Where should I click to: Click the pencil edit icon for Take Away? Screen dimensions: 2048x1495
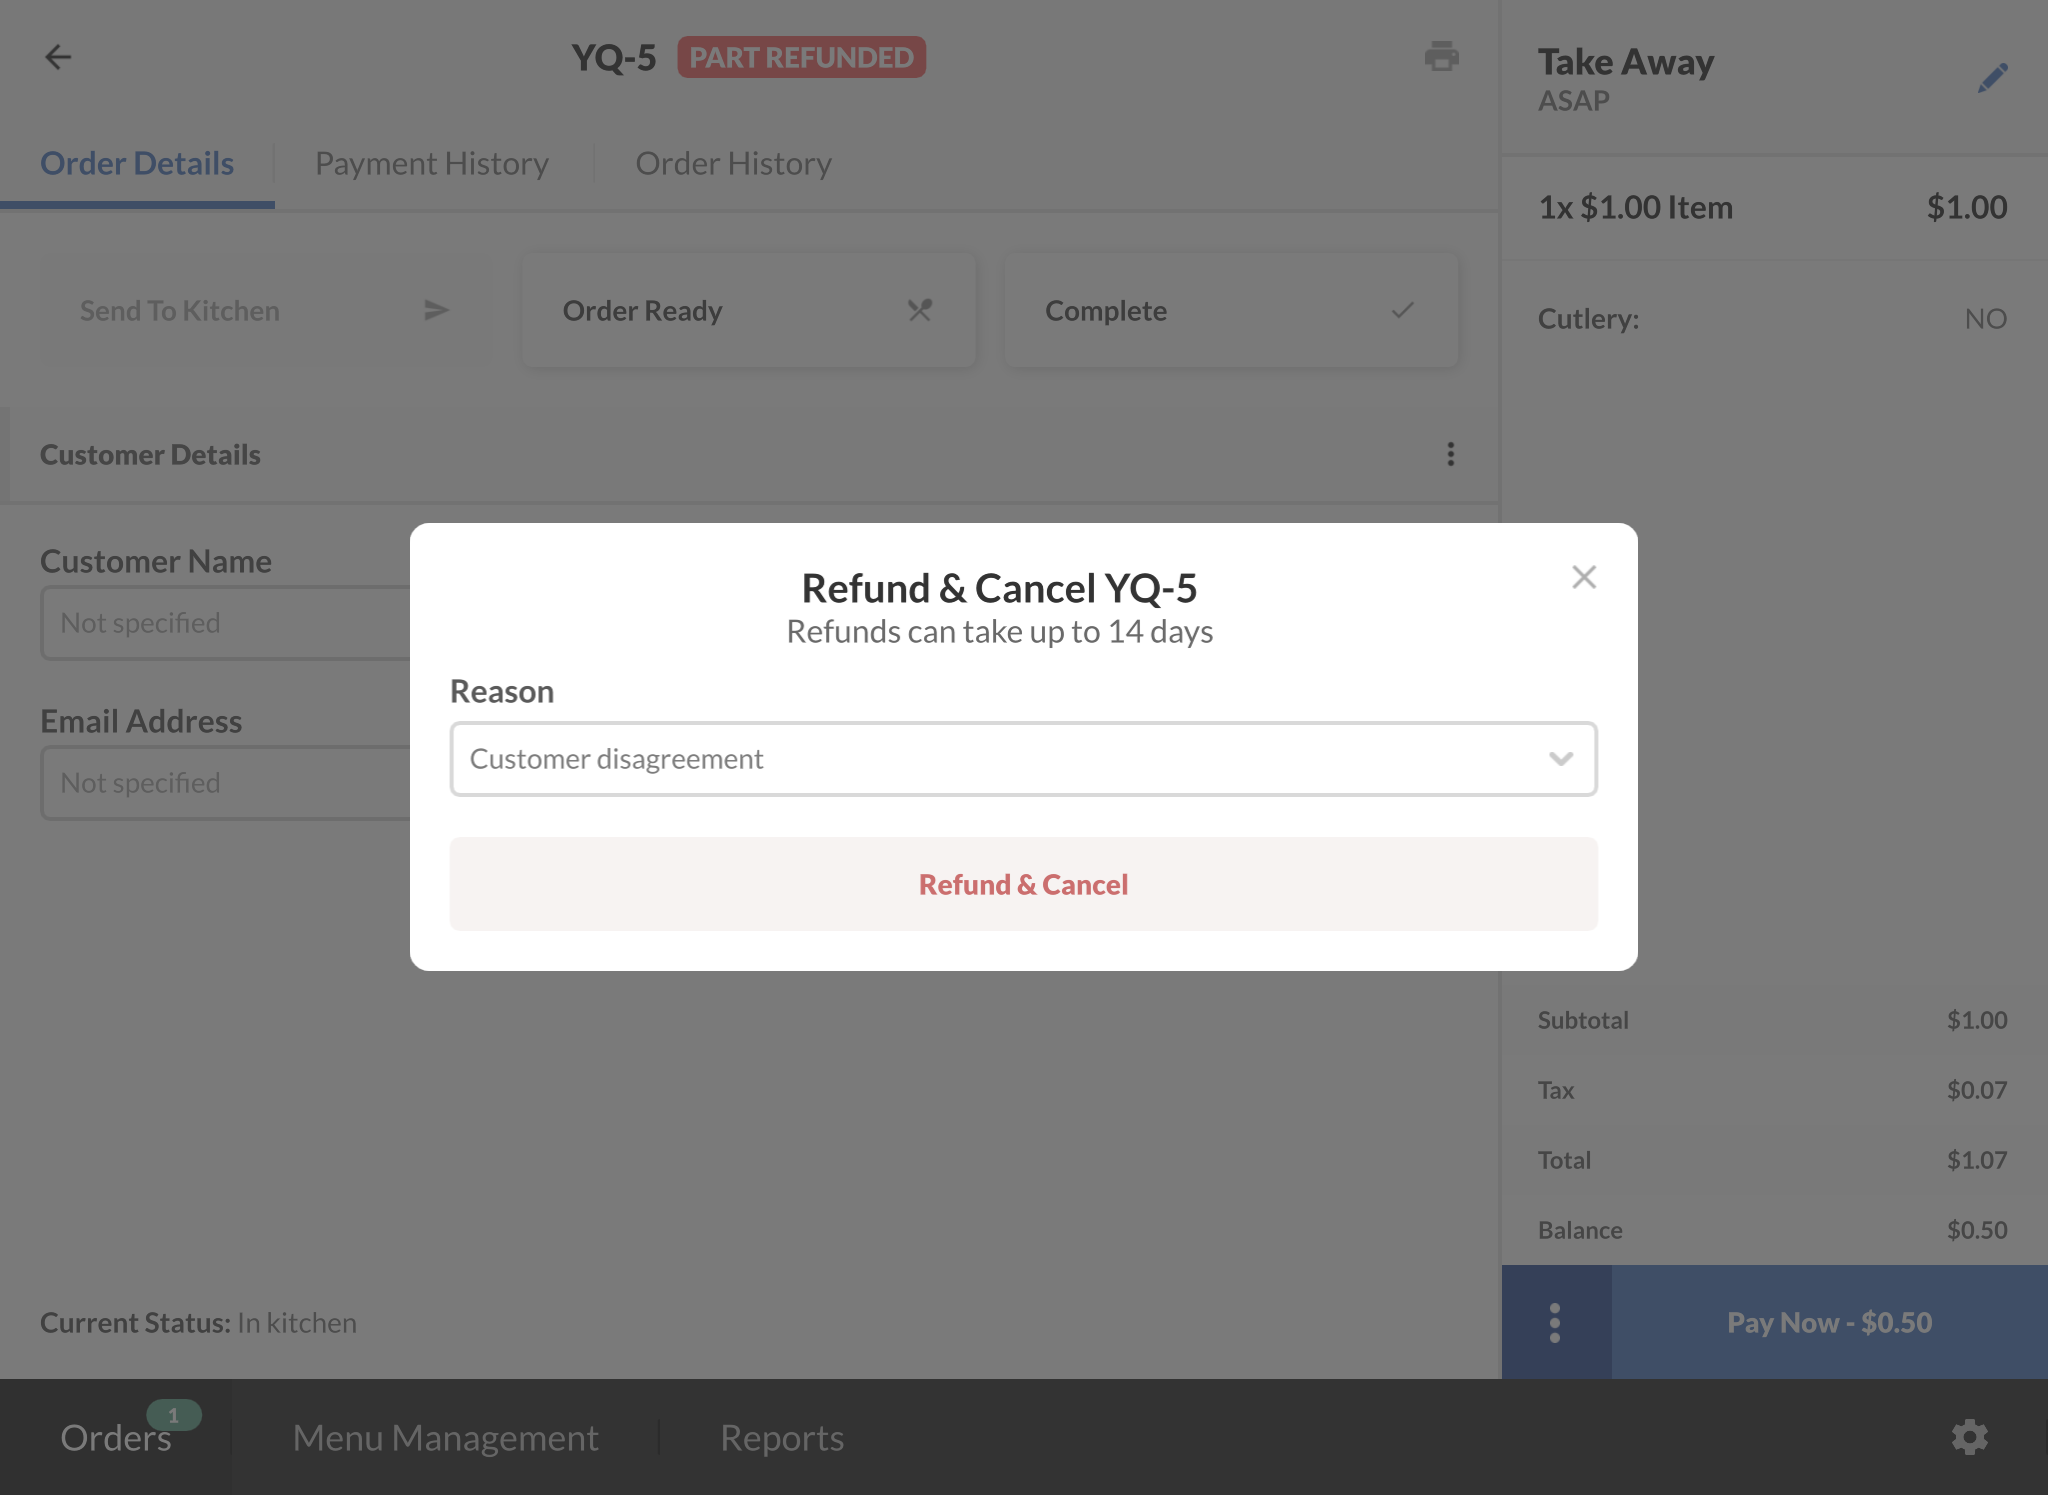coord(1992,78)
